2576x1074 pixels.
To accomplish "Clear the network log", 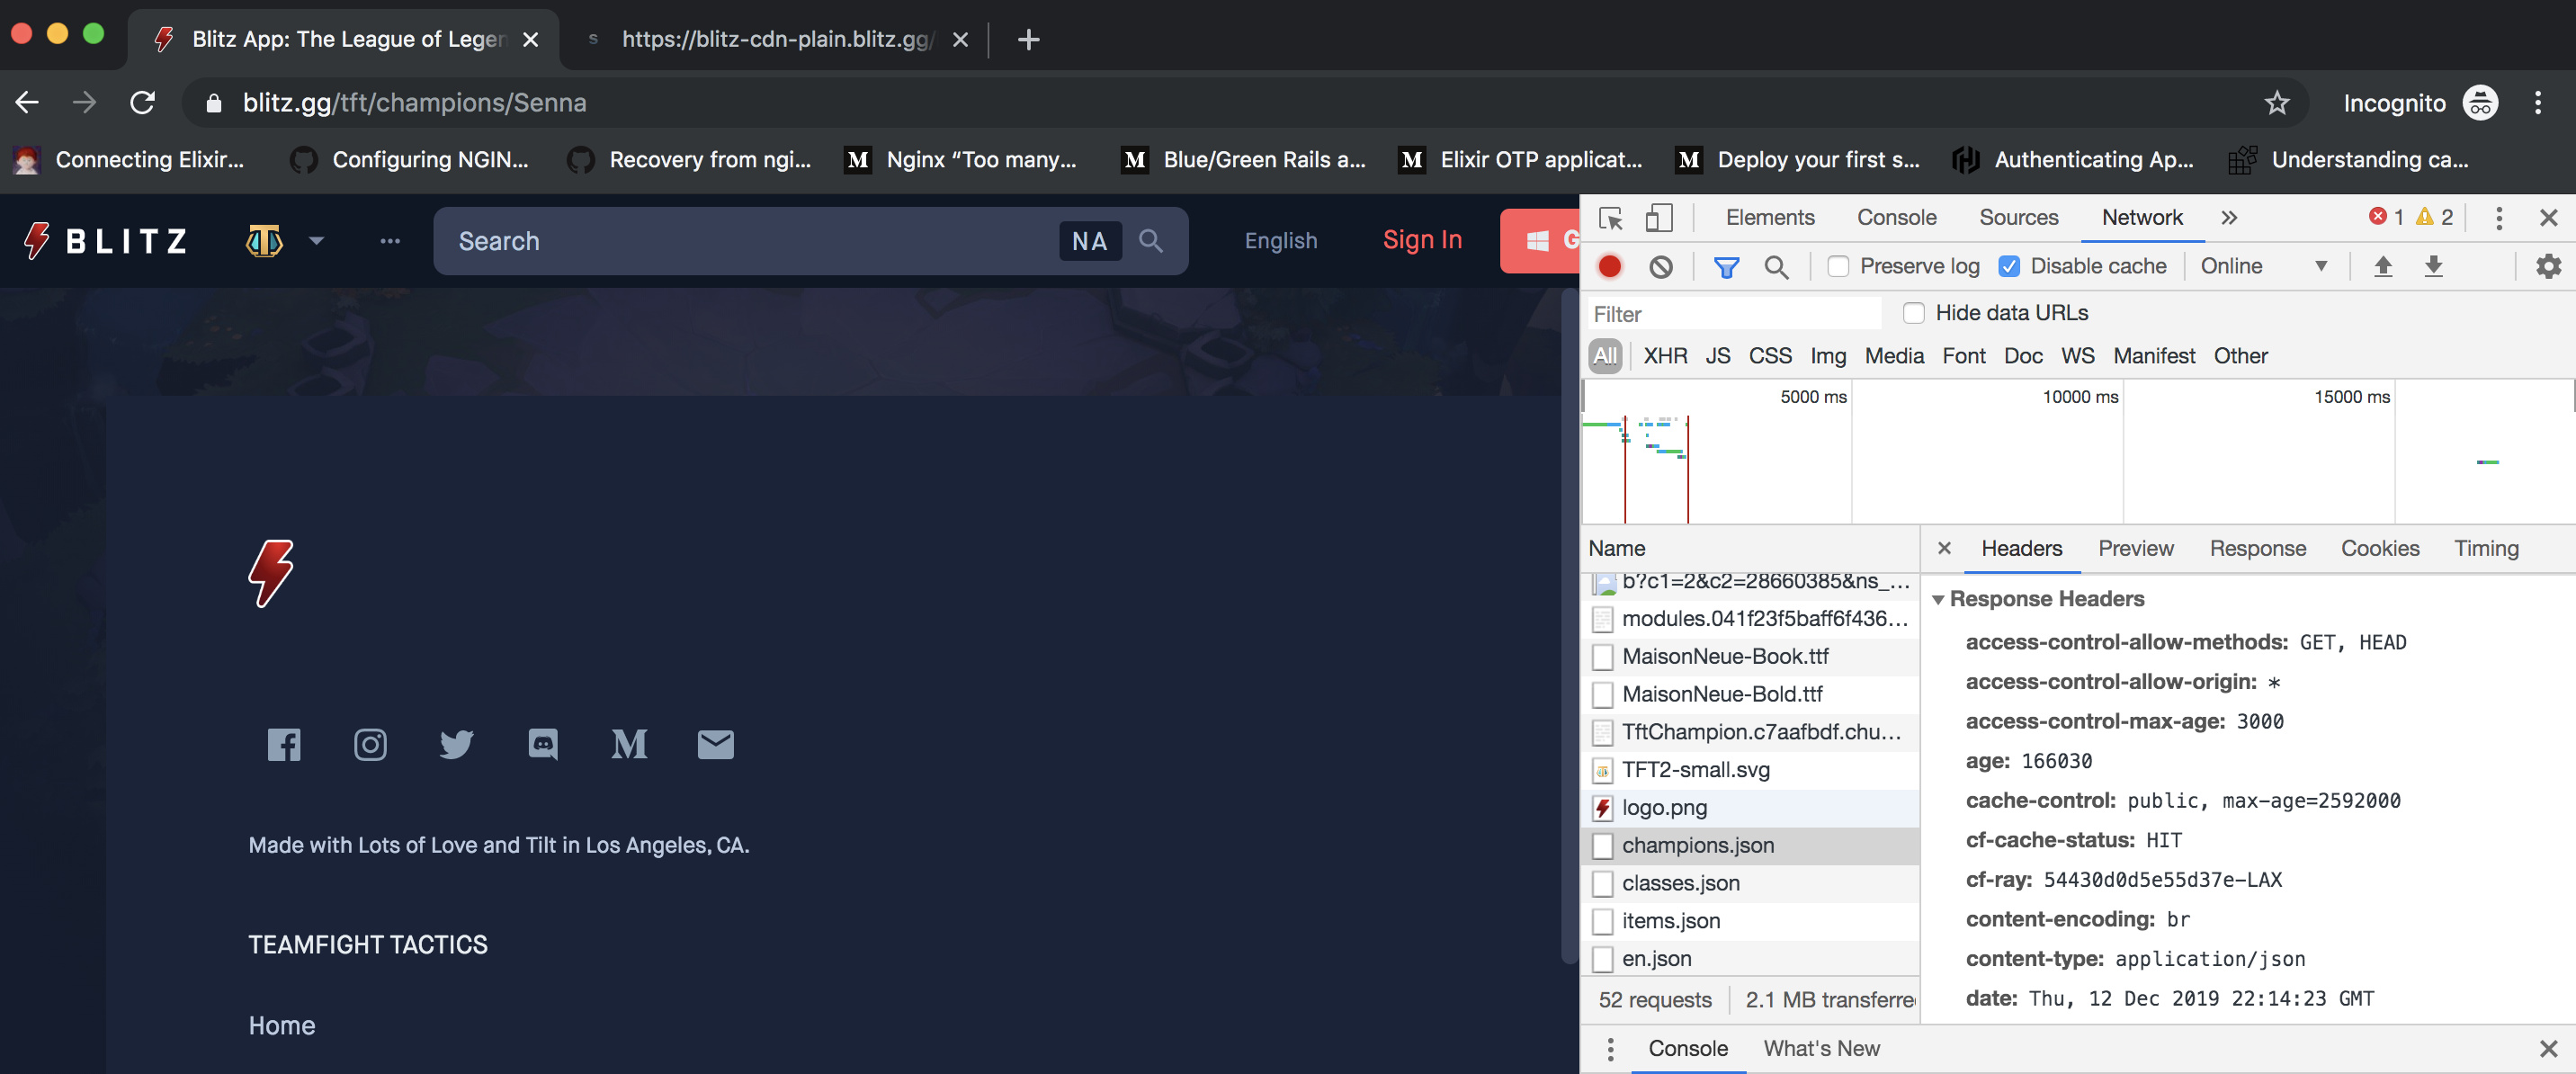I will tap(1660, 266).
